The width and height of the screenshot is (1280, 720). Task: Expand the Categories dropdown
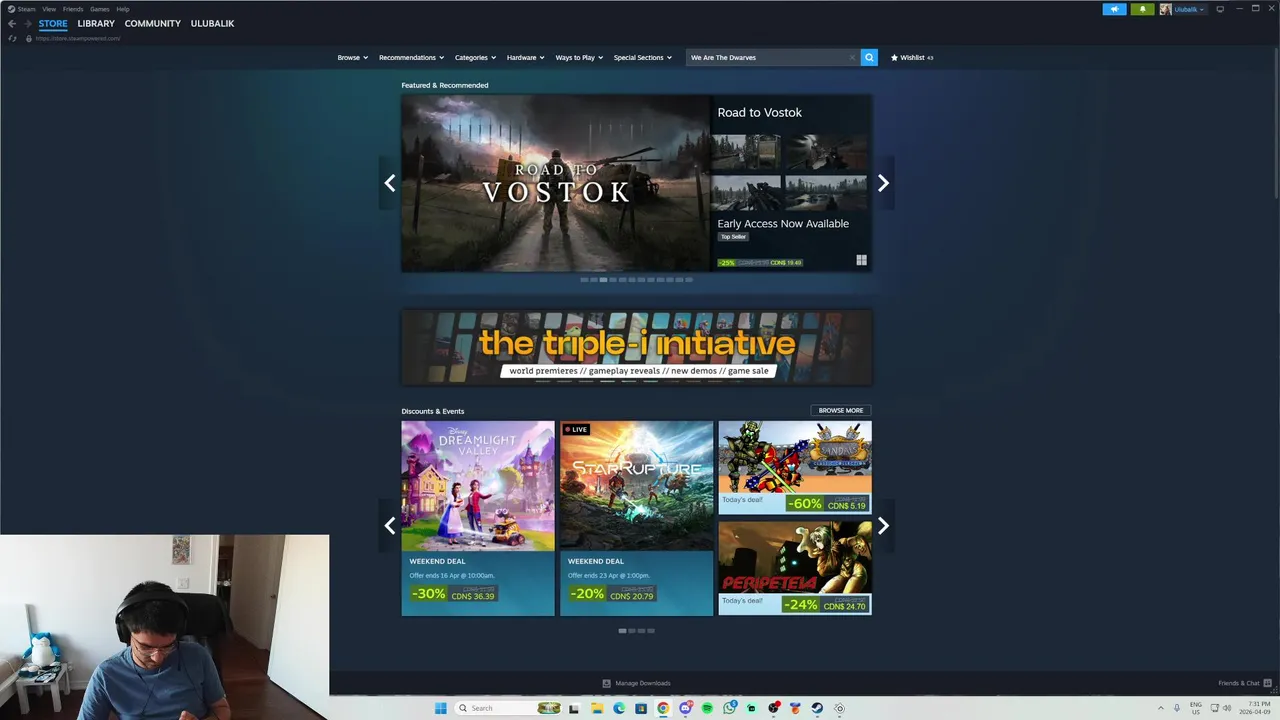pyautogui.click(x=475, y=57)
